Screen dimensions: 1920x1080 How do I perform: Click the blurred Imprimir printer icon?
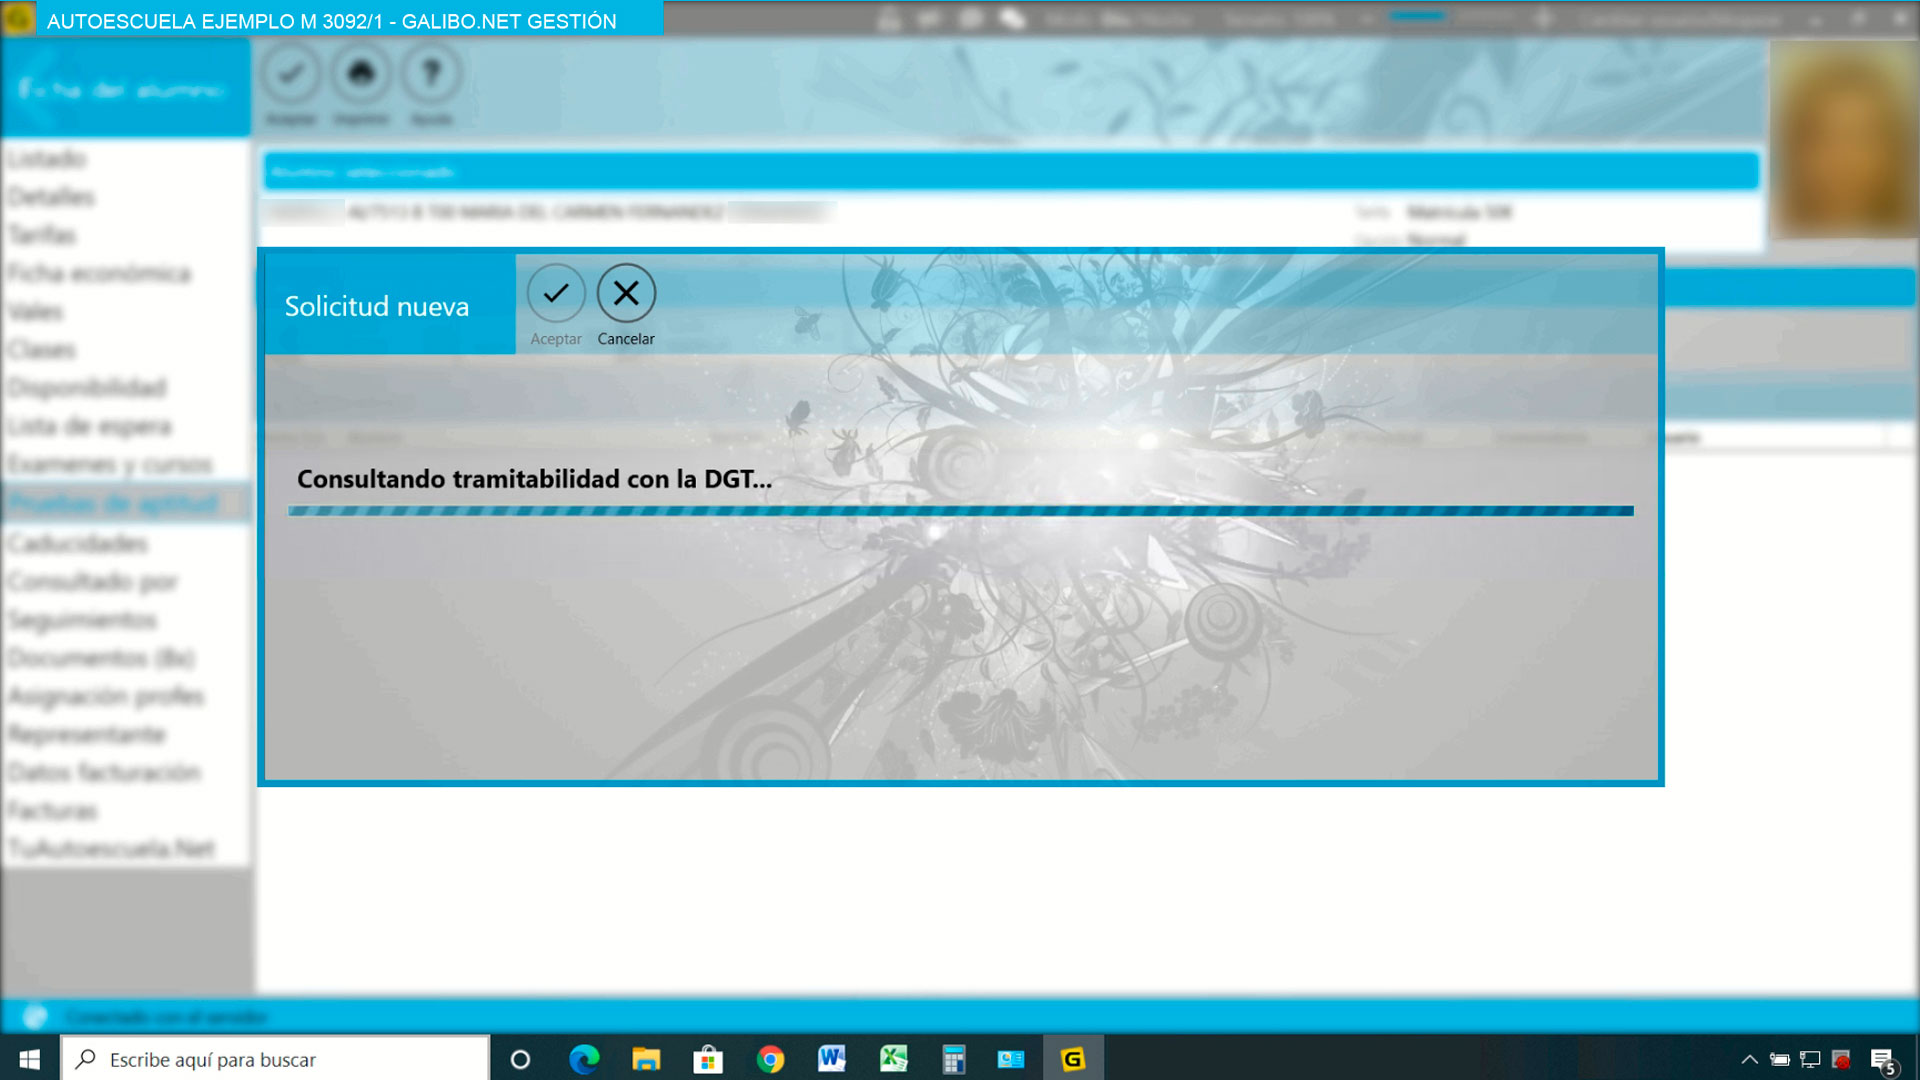(361, 73)
